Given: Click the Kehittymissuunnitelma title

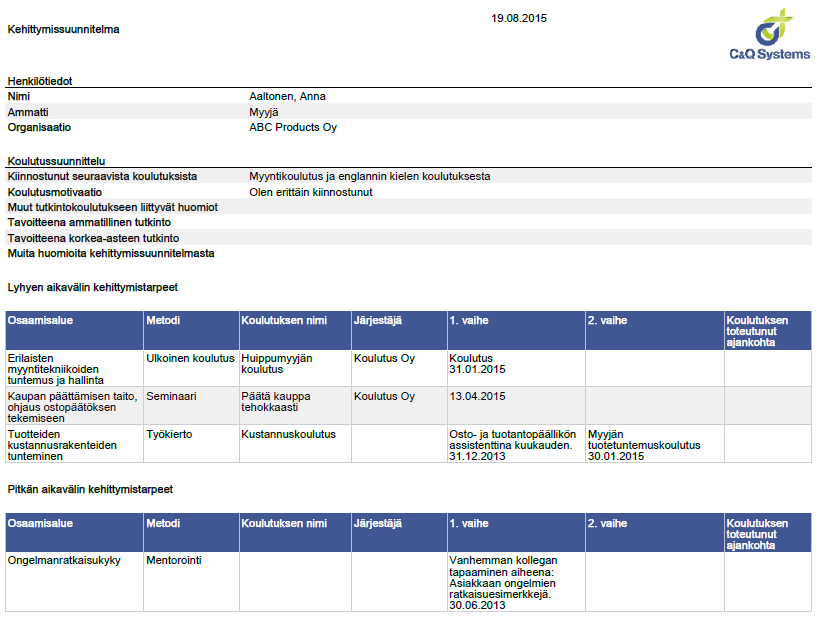Looking at the screenshot, I should coord(63,30).
